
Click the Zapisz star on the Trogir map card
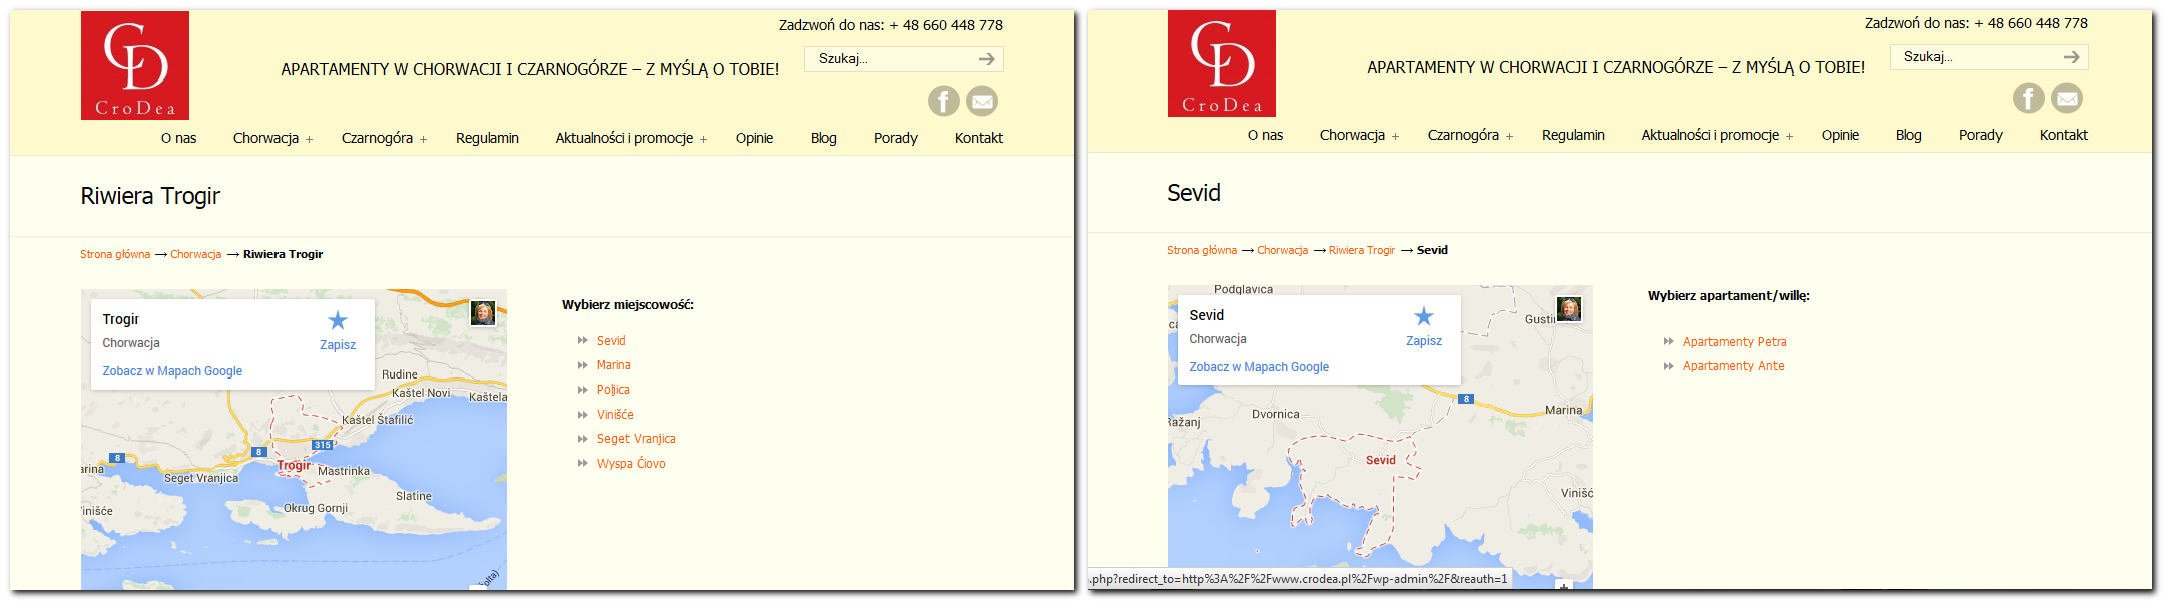[338, 321]
